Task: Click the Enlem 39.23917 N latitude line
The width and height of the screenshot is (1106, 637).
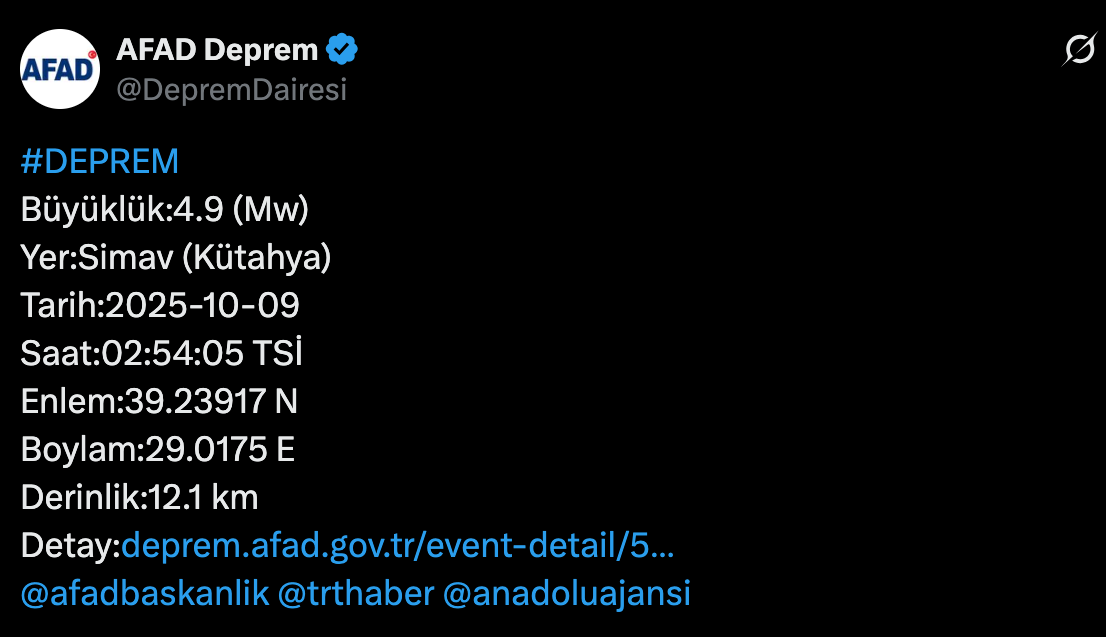Action: [159, 402]
